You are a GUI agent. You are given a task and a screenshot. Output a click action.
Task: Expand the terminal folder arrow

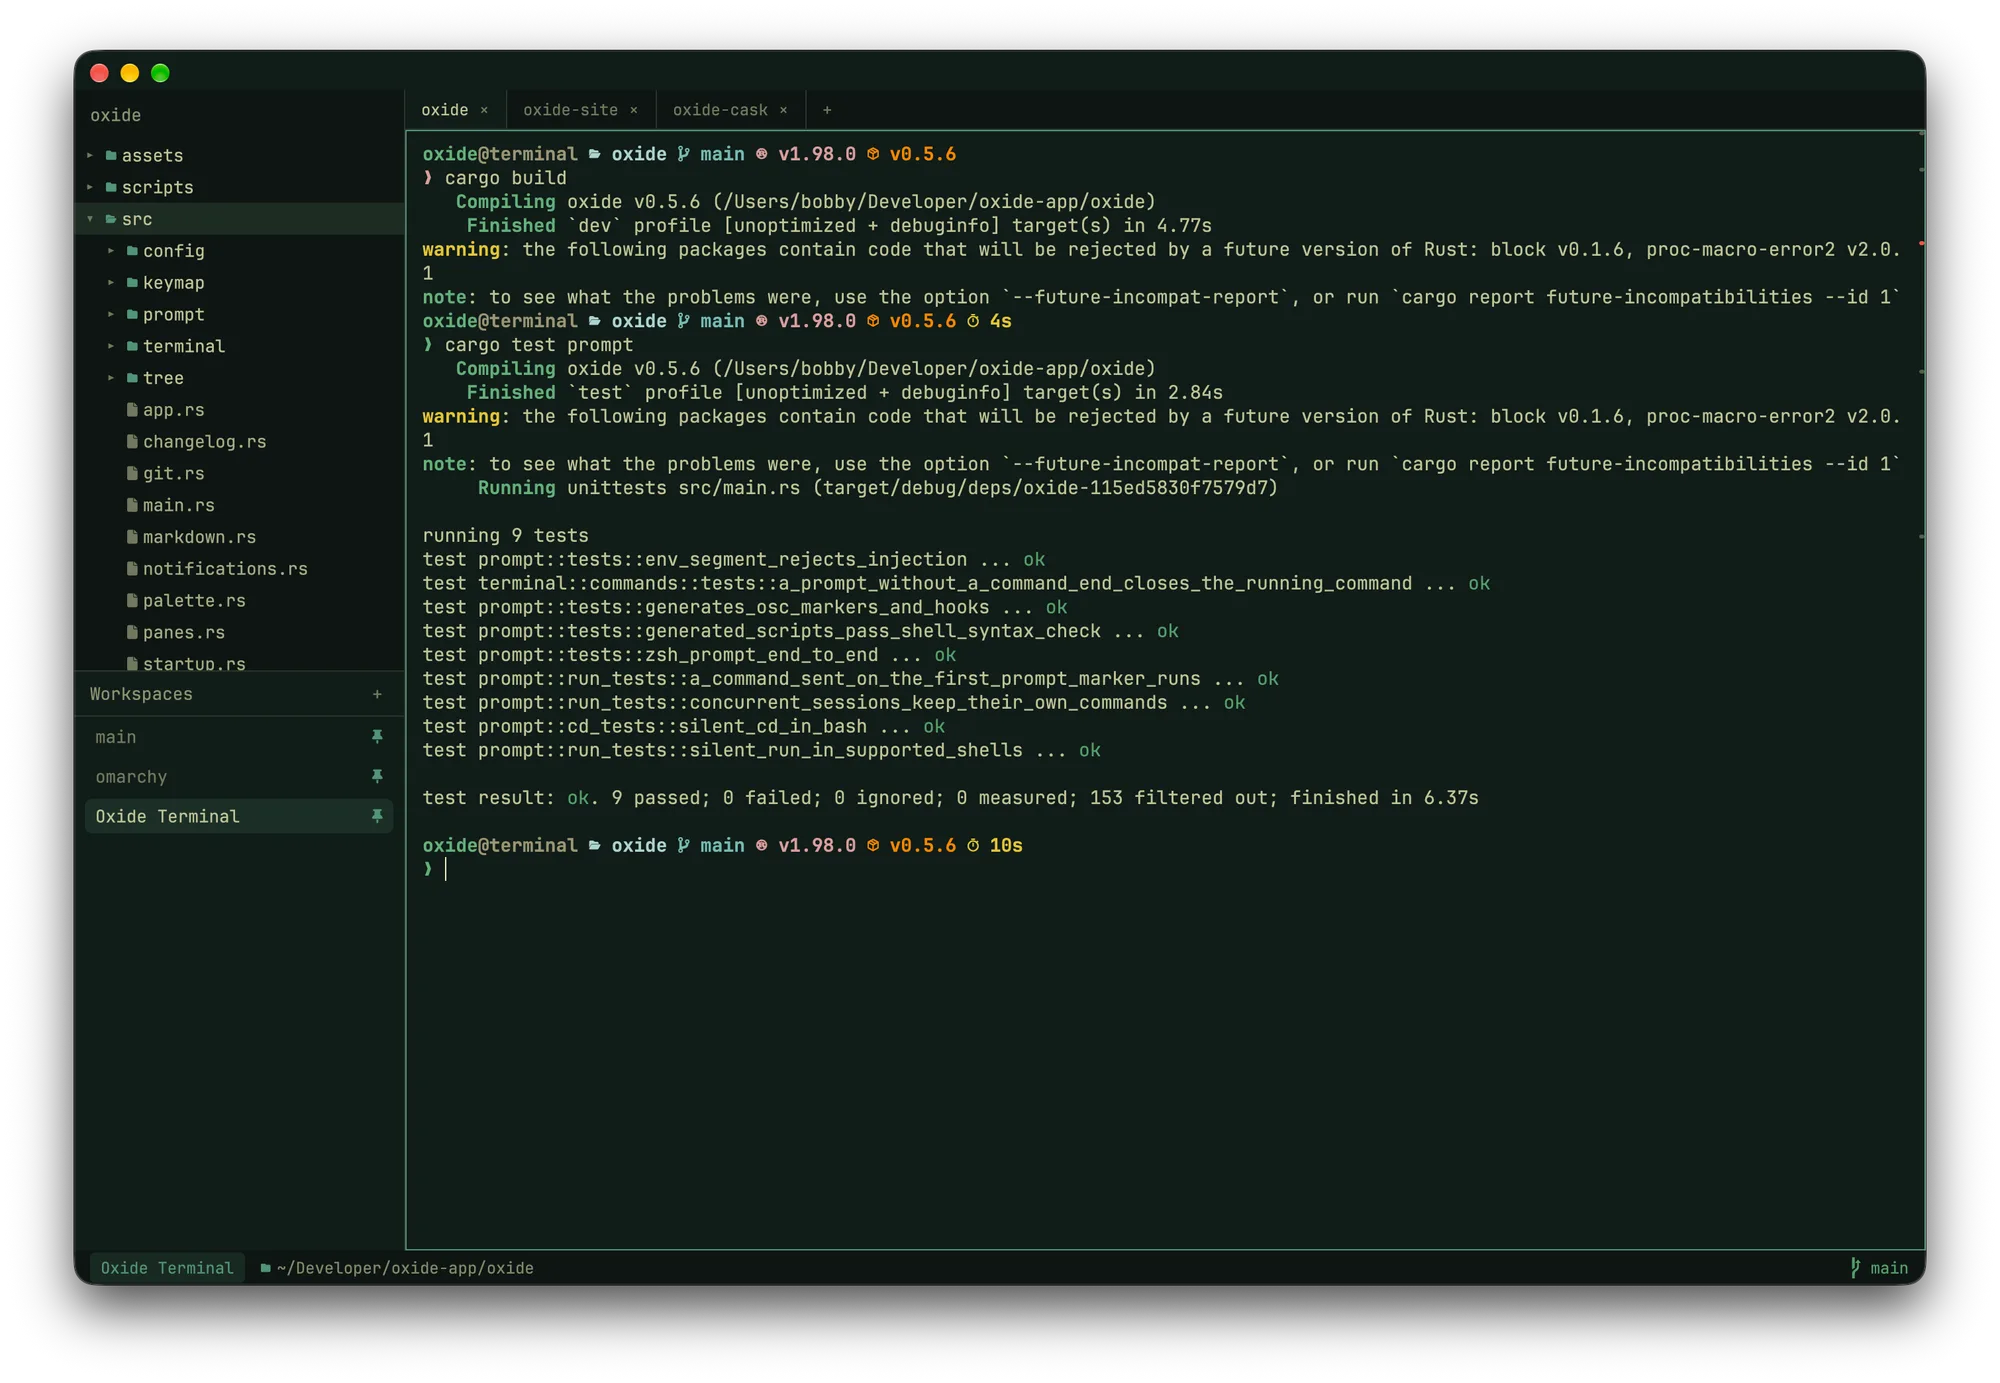coord(111,346)
